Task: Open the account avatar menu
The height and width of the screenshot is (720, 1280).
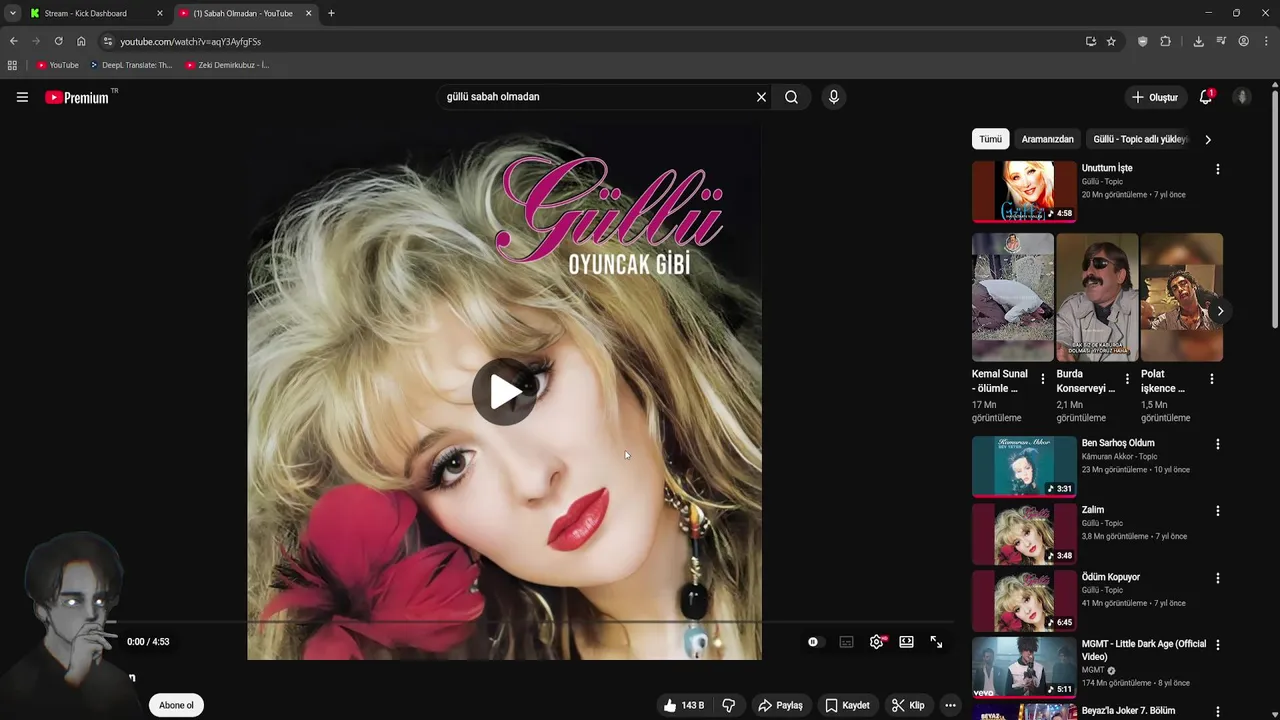Action: [1242, 97]
